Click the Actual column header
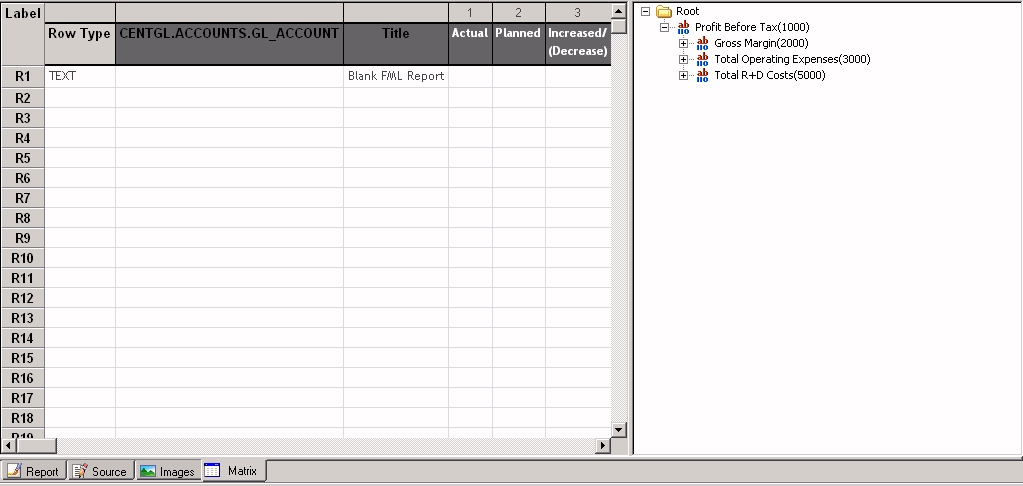The width and height of the screenshot is (1023, 486). [x=470, y=44]
